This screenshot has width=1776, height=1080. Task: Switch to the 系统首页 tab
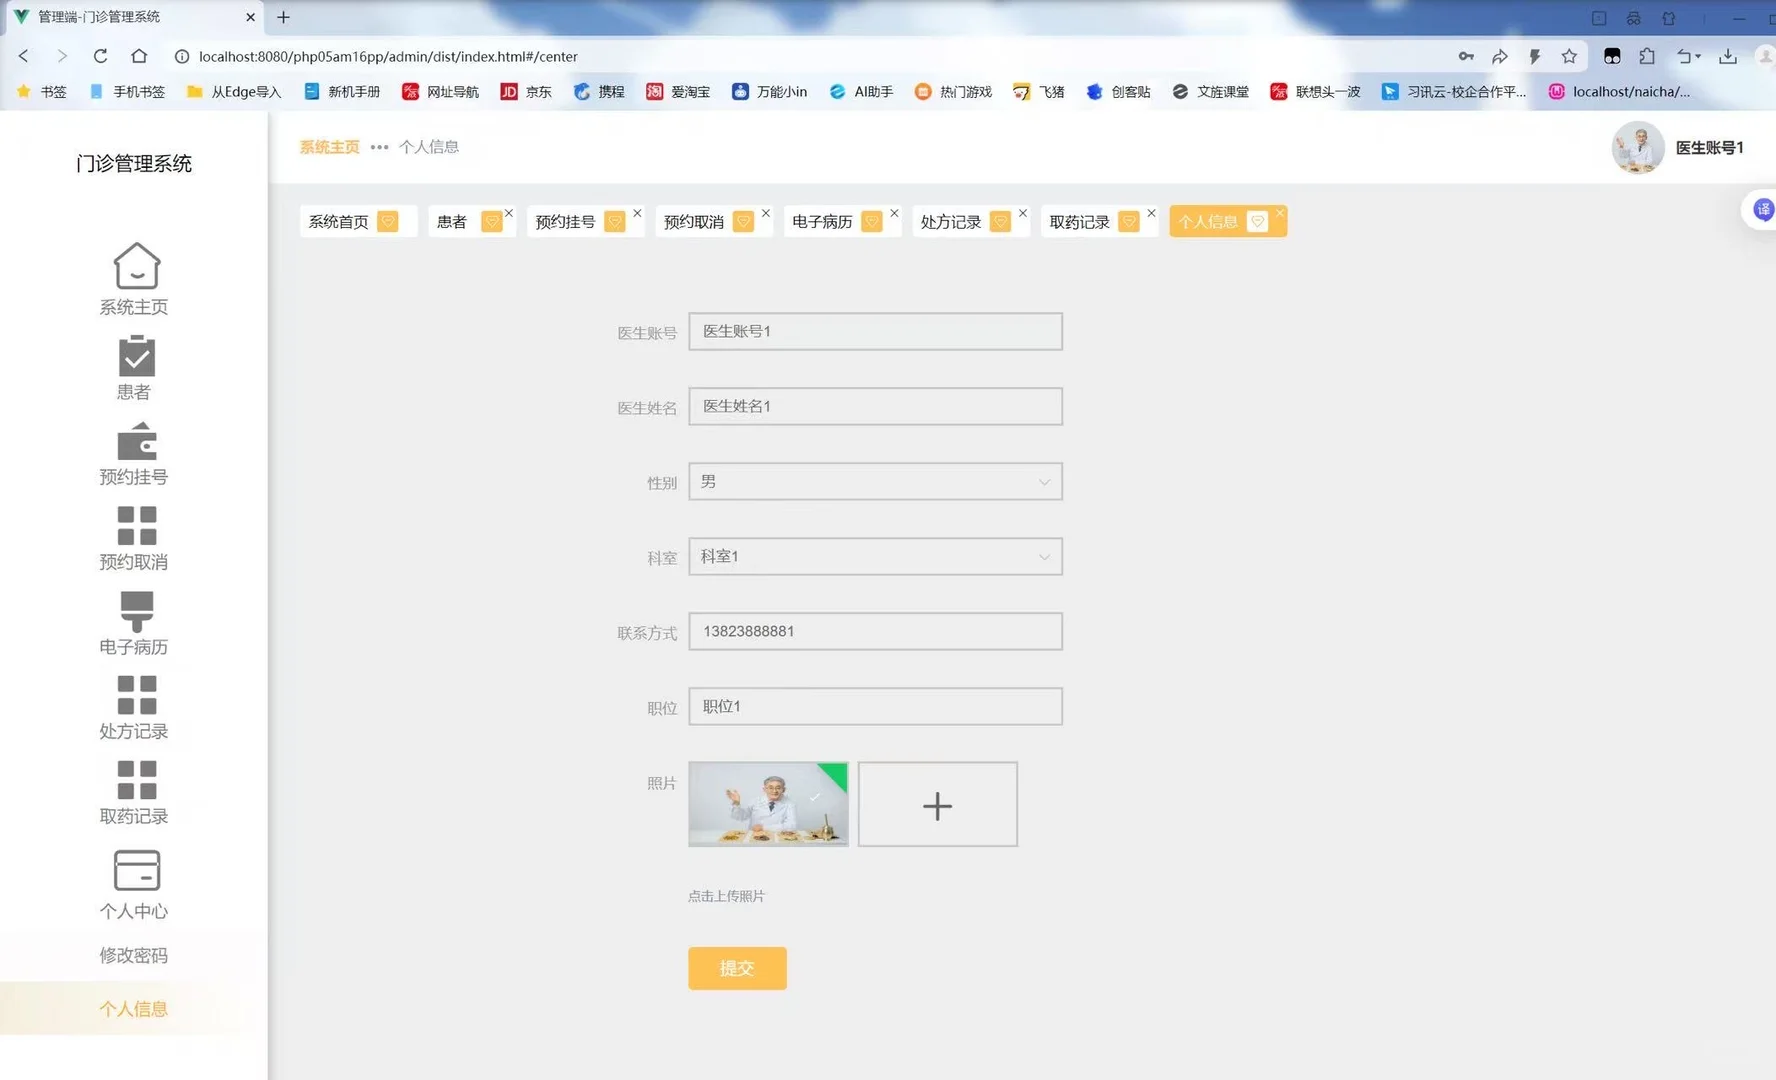pos(341,221)
